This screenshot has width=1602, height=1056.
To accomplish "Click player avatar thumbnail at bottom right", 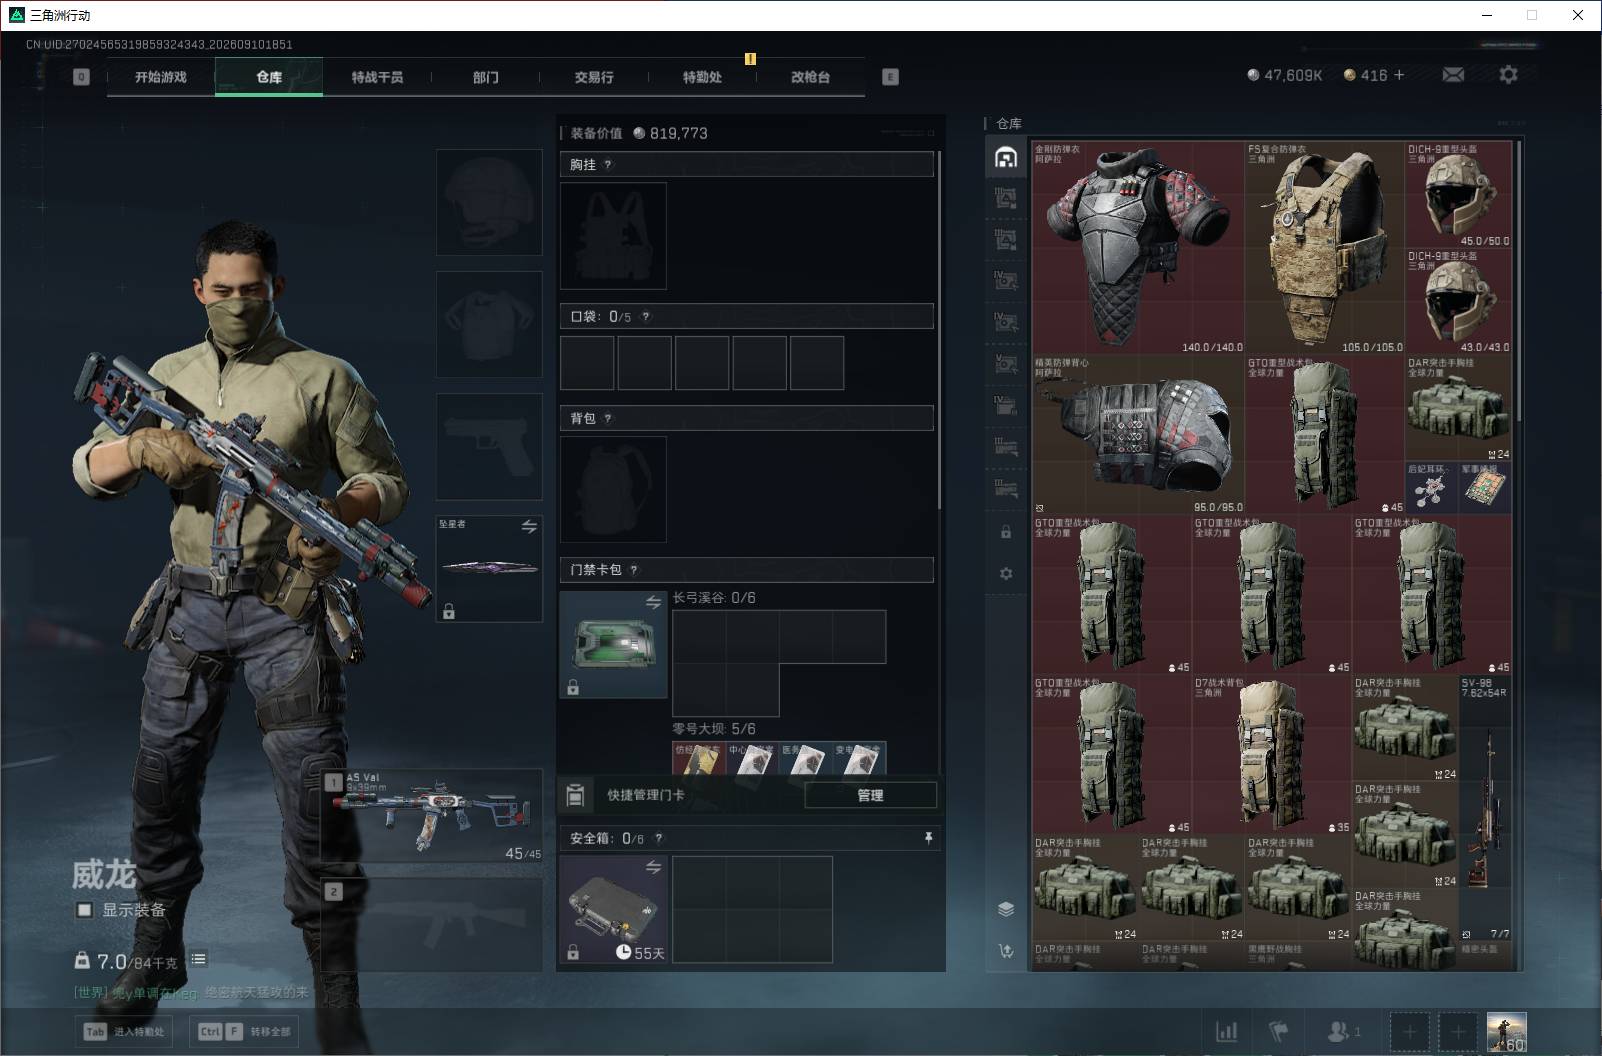I will 1507,1031.
